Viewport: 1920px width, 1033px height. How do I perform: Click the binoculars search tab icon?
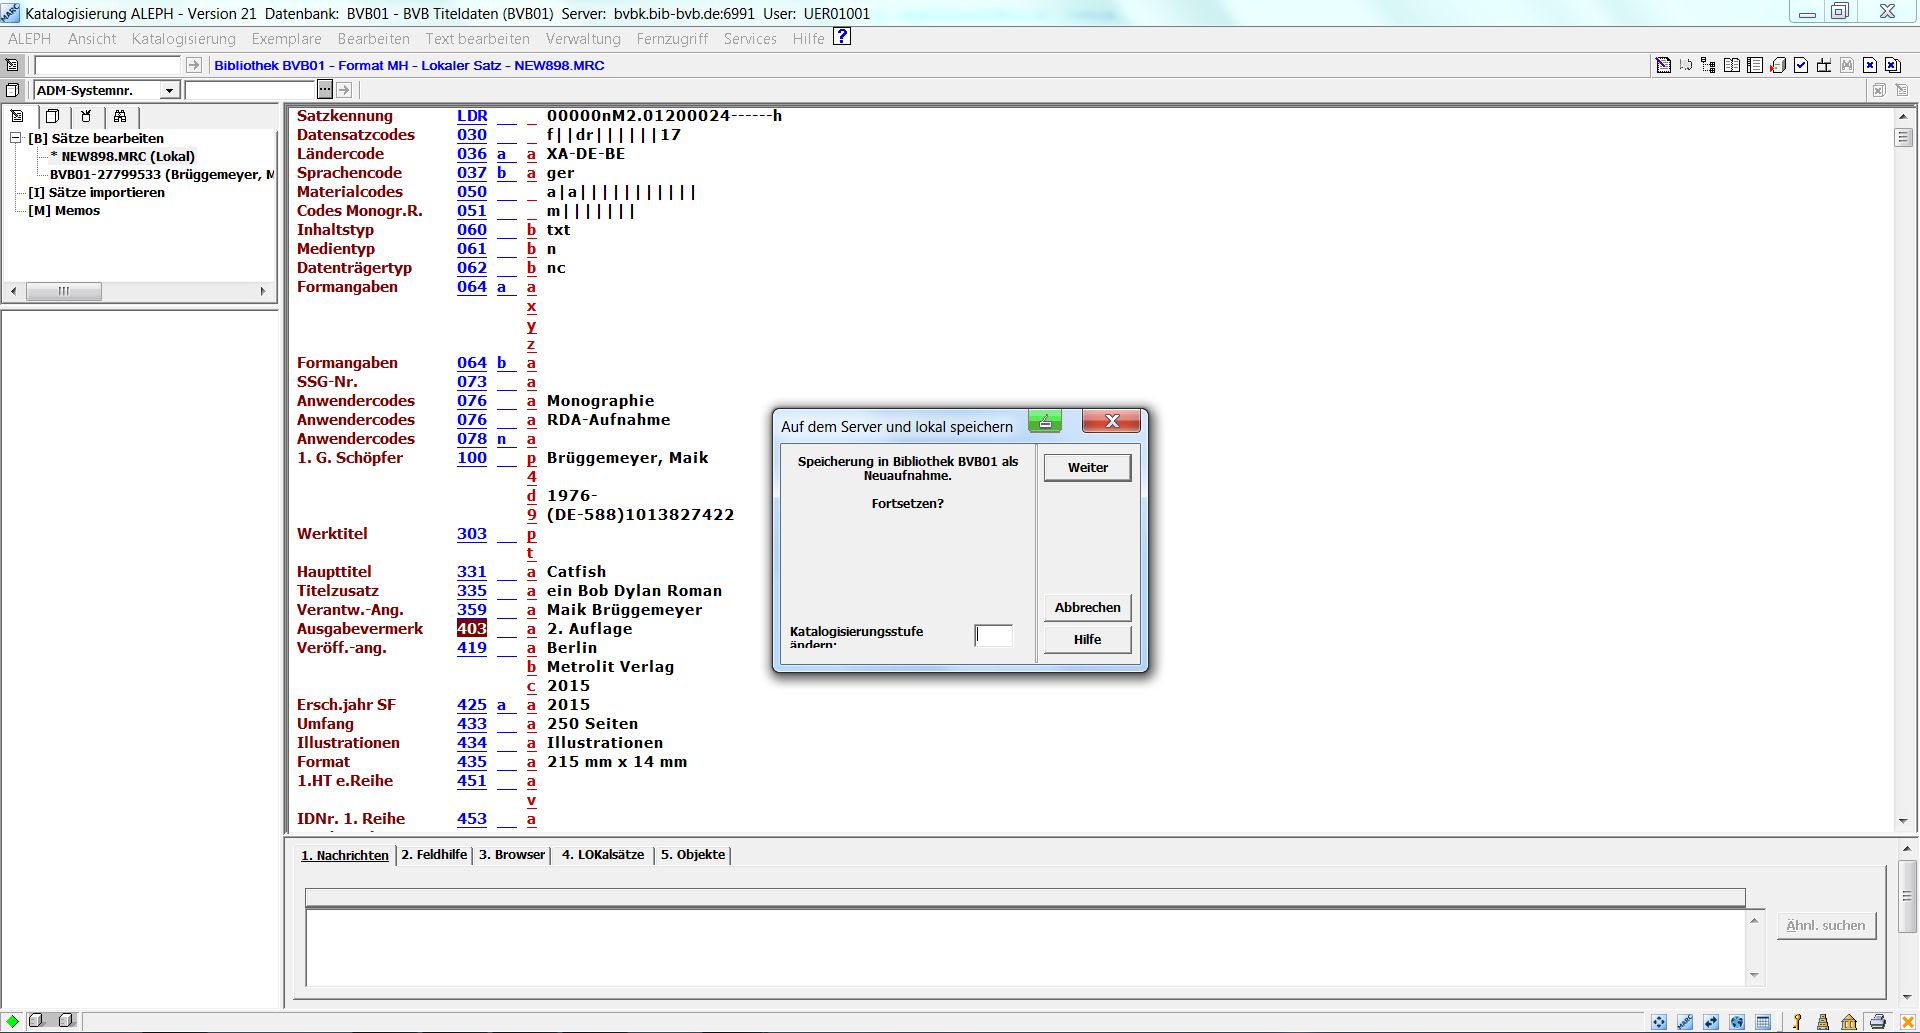coord(120,116)
